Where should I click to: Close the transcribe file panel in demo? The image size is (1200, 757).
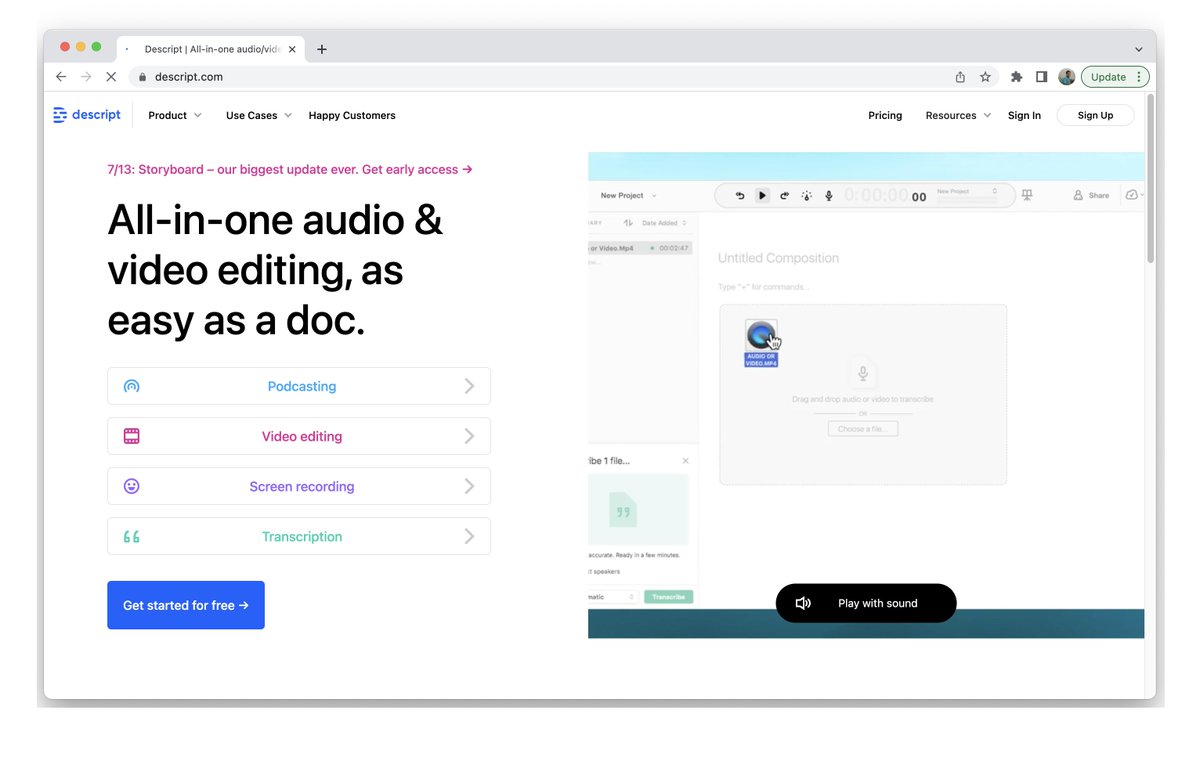(x=685, y=461)
